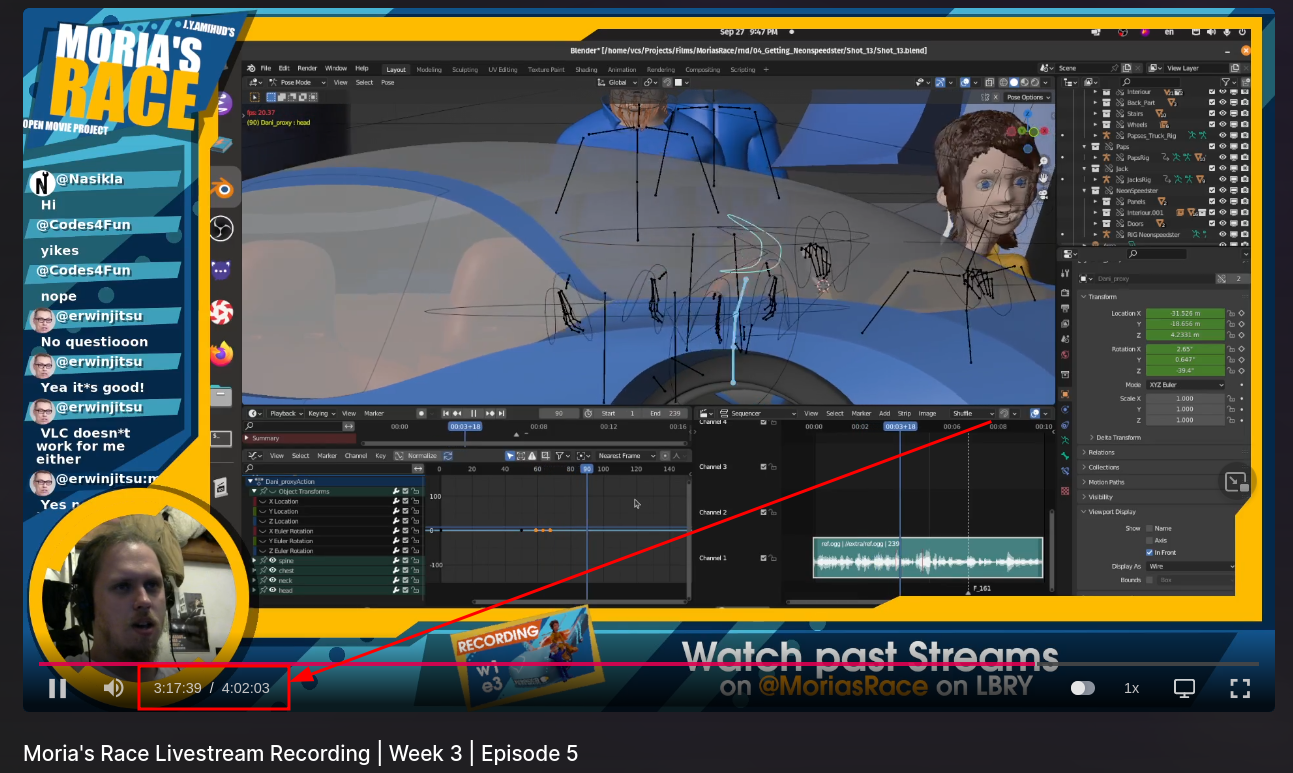Screen dimensions: 1293x773
Task: Open Blender File menu
Action: pos(266,69)
